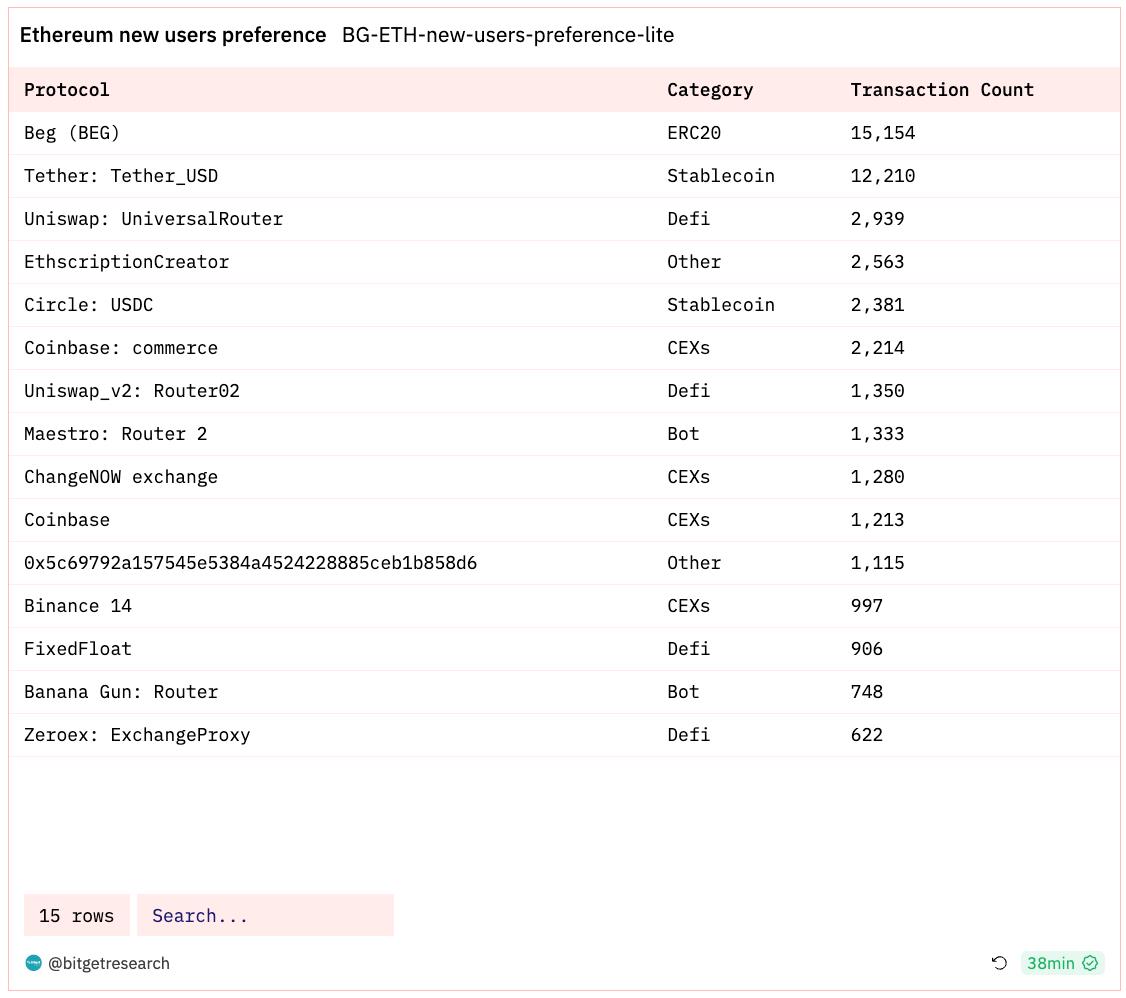This screenshot has height=998, width=1126.
Task: Open BG-ETH-new-users-preference-lite query link
Action: 508,34
